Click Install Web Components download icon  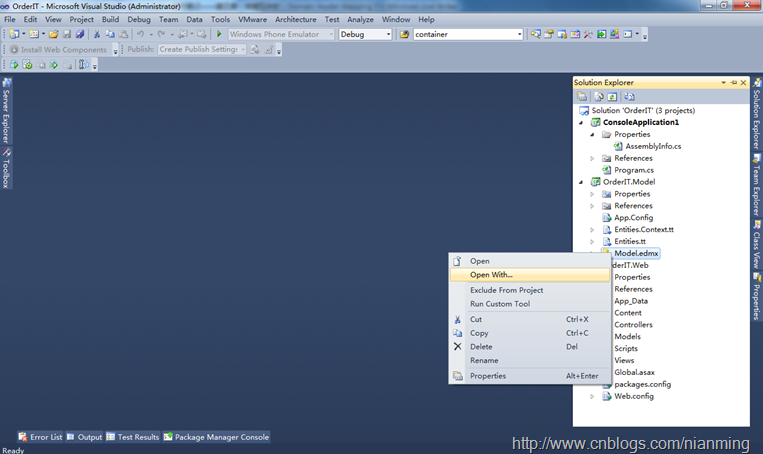point(14,50)
